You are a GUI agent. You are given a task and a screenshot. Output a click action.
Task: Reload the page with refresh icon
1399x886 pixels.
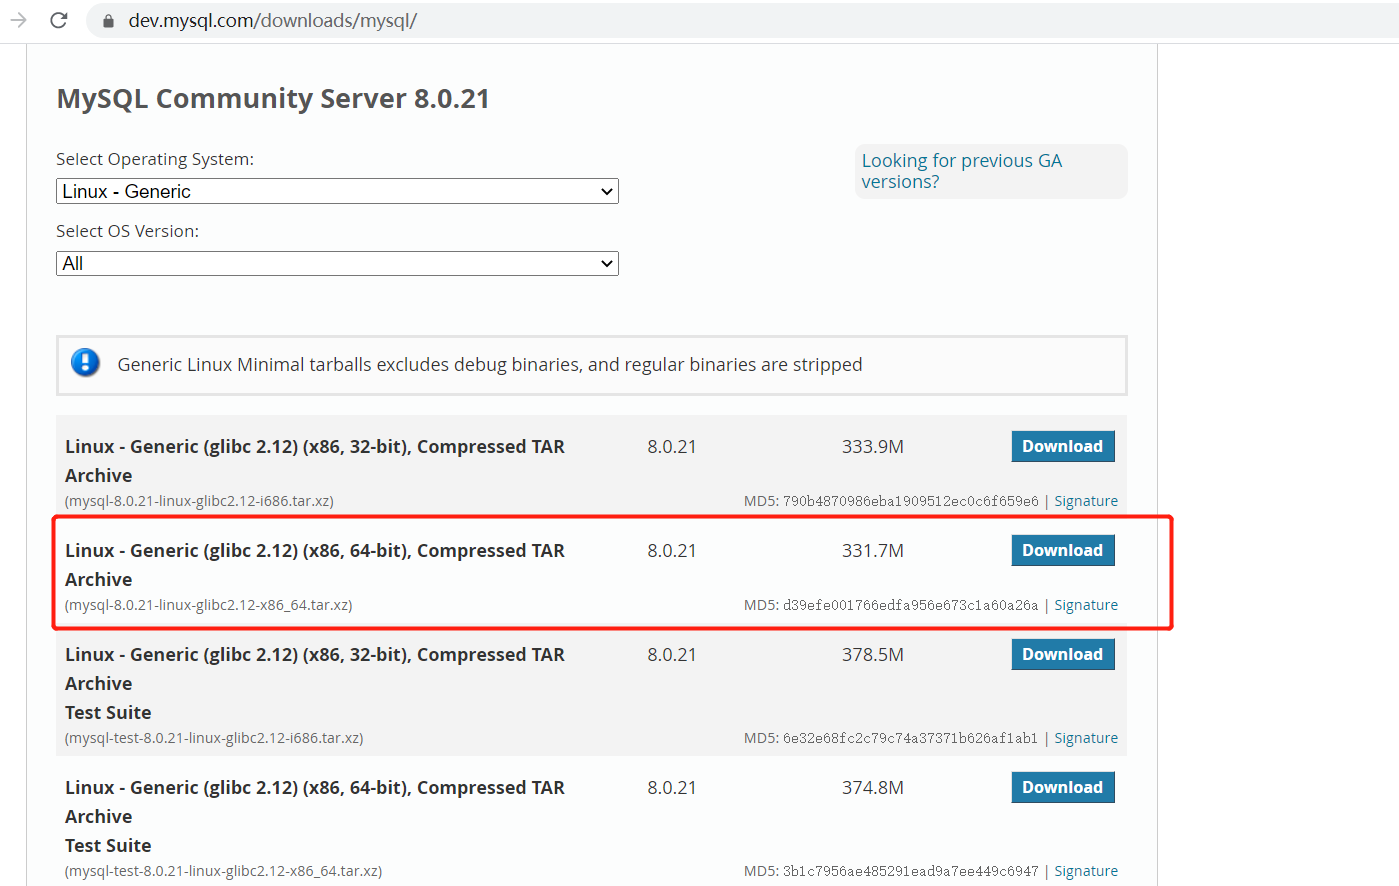(59, 20)
